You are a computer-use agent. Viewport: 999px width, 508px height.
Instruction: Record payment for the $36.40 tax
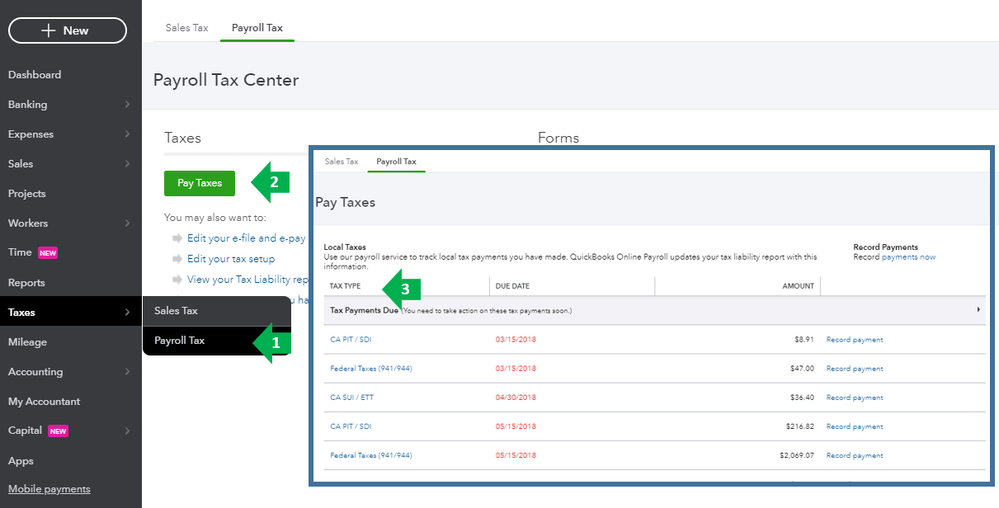click(854, 397)
